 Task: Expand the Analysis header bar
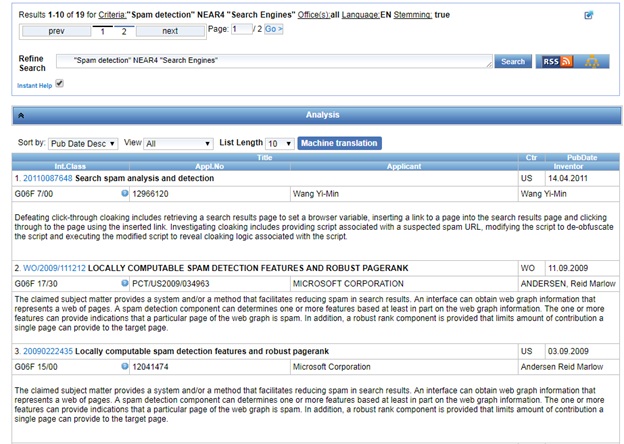[317, 115]
